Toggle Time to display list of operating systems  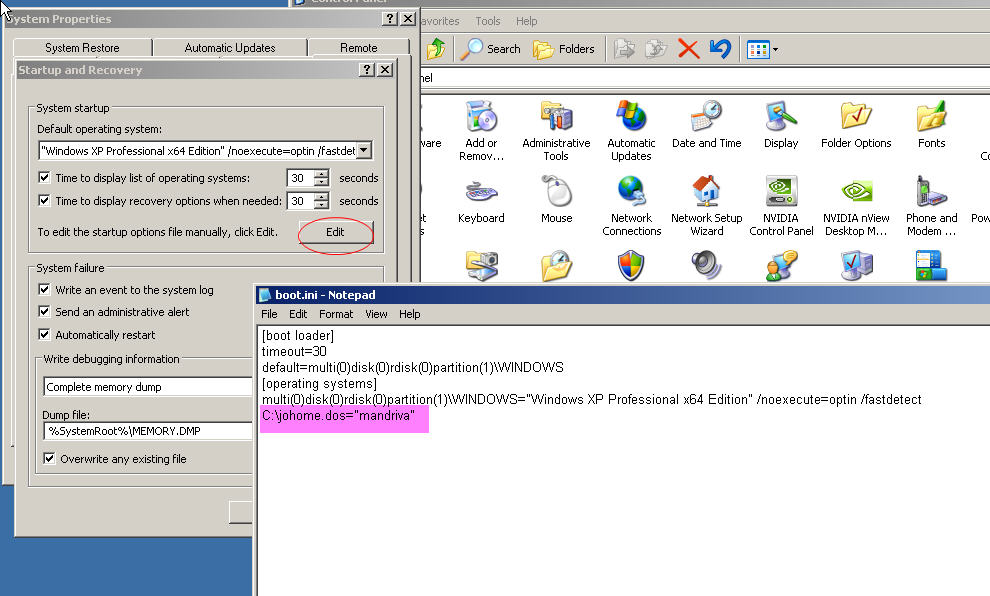(44, 177)
